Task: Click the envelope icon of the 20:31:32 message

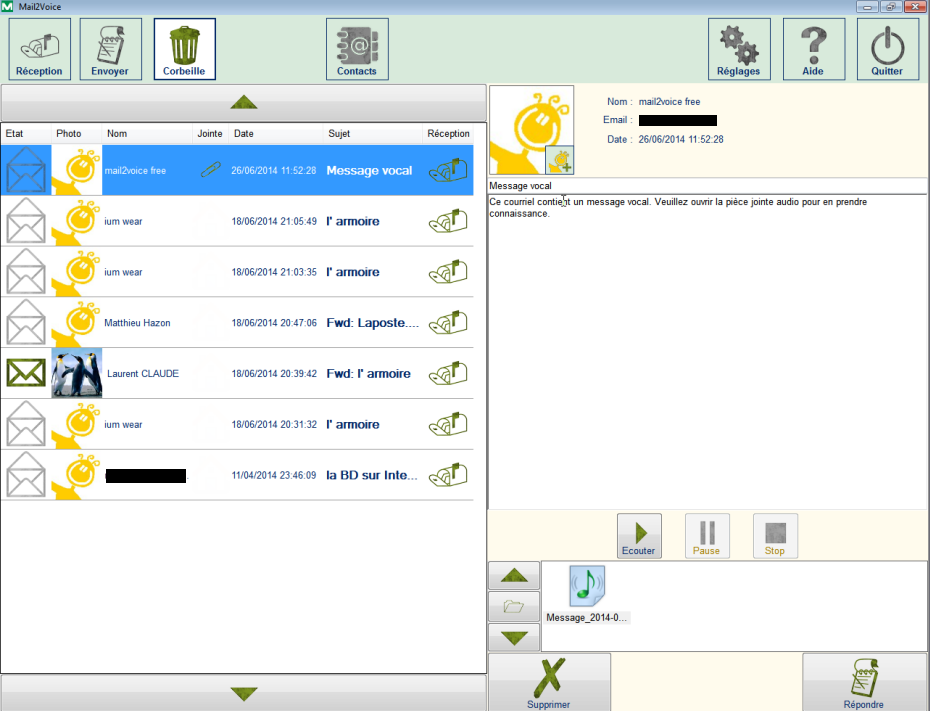Action: tap(26, 425)
